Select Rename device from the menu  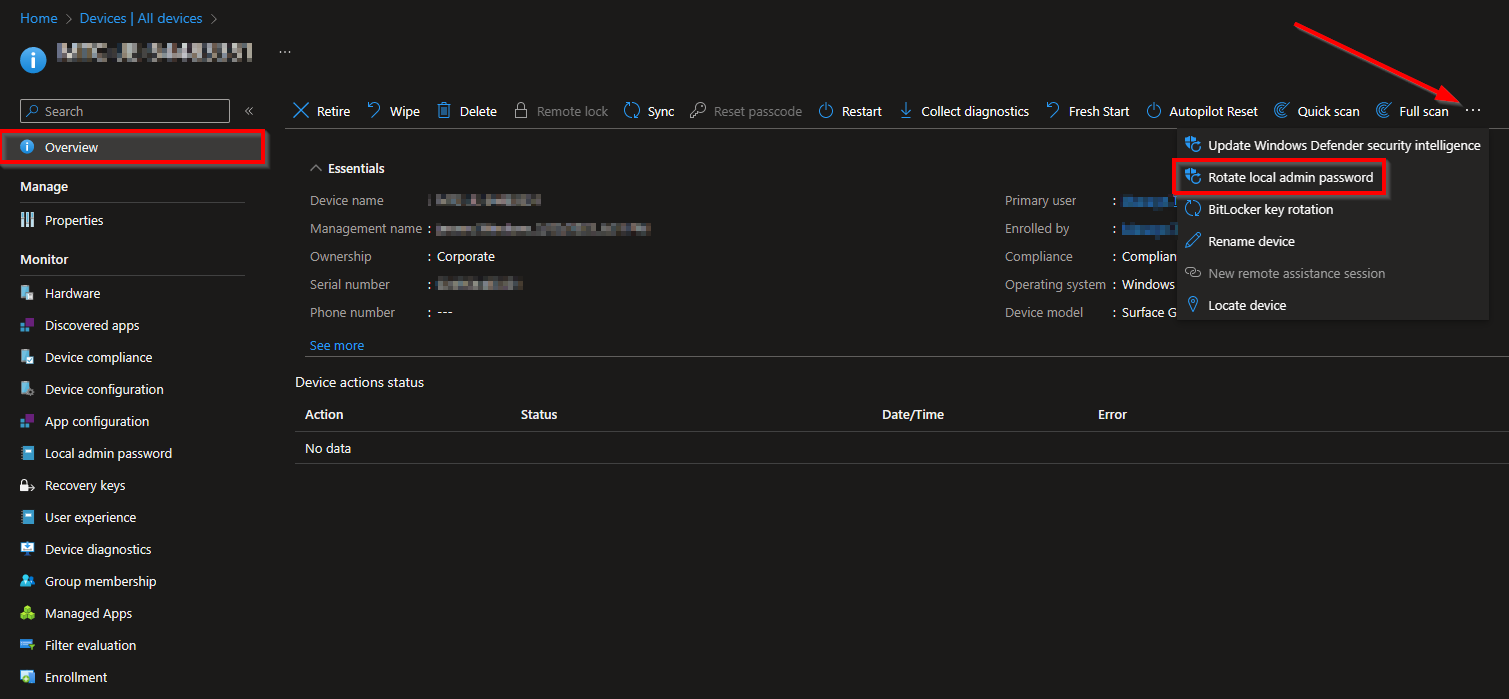pyautogui.click(x=1249, y=241)
